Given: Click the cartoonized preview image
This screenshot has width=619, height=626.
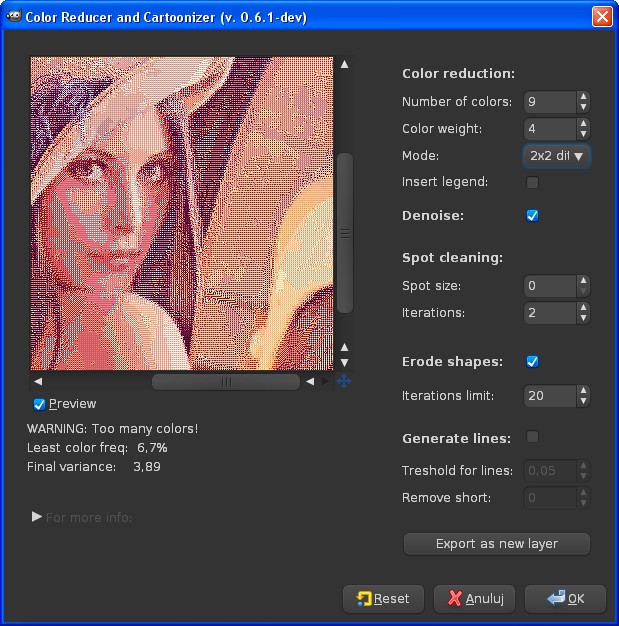Looking at the screenshot, I should click(182, 214).
